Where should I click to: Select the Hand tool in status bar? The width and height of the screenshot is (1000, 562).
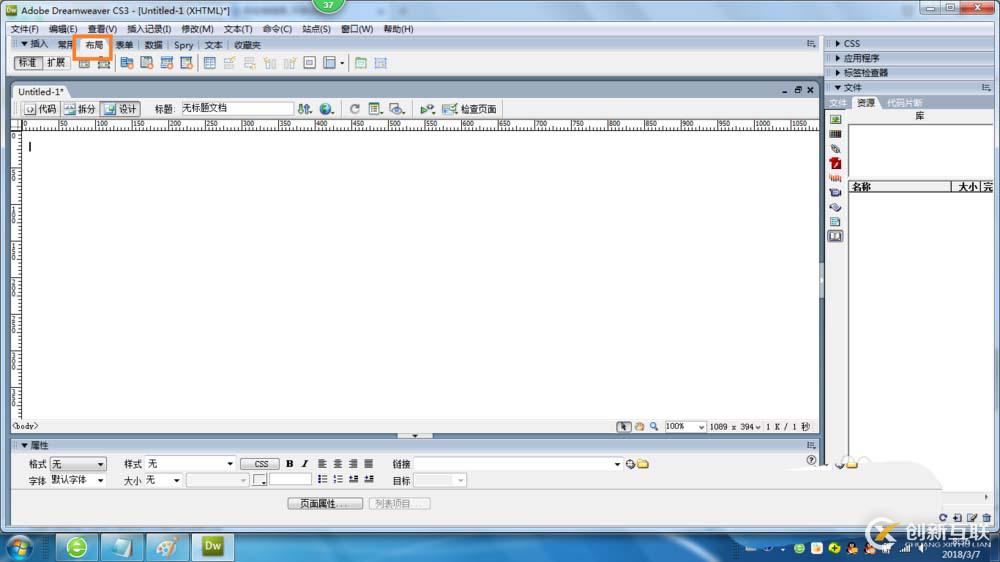click(x=639, y=427)
